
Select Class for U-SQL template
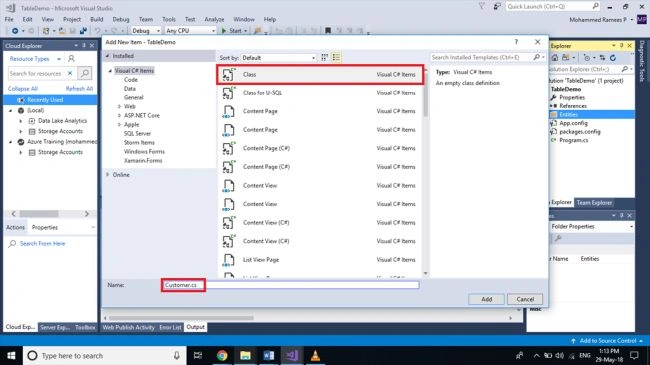click(320, 93)
